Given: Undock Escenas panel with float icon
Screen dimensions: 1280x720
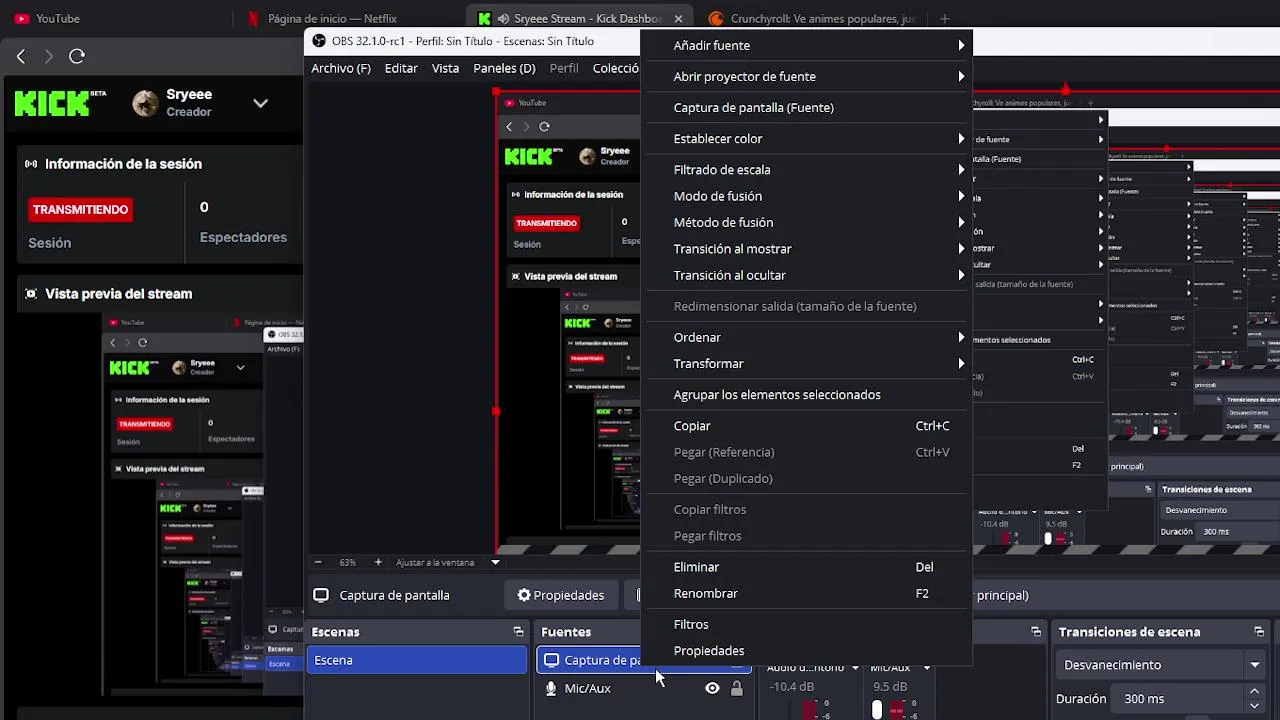Looking at the screenshot, I should coord(518,632).
